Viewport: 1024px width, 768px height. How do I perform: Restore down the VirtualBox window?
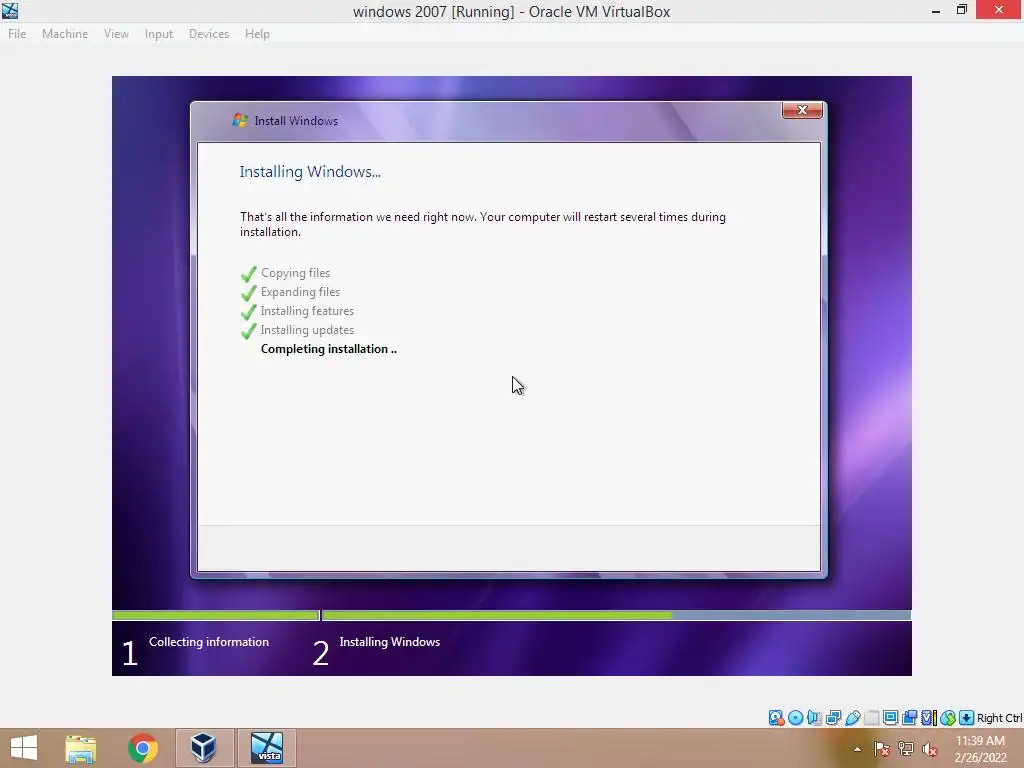pos(962,10)
